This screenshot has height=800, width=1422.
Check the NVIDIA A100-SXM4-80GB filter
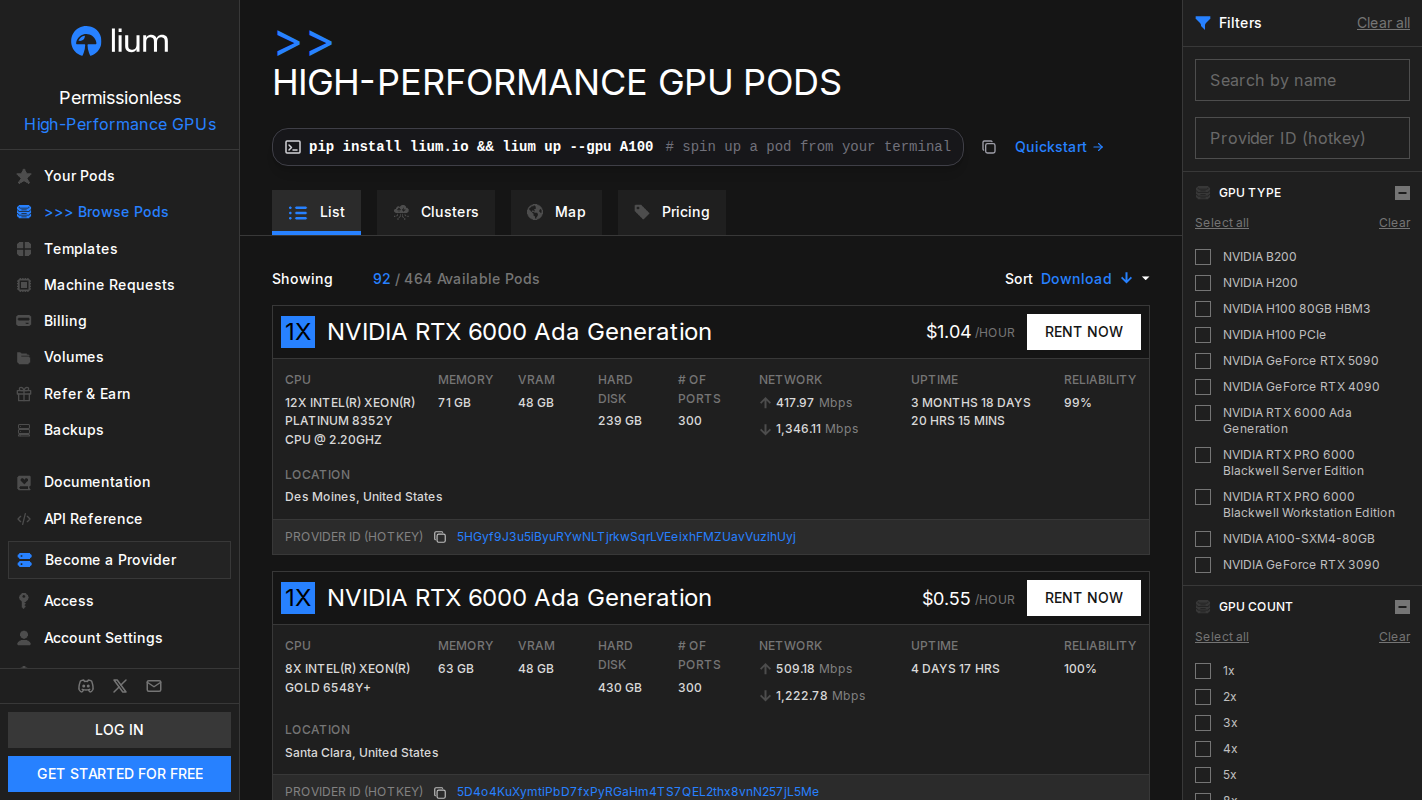pos(1203,539)
